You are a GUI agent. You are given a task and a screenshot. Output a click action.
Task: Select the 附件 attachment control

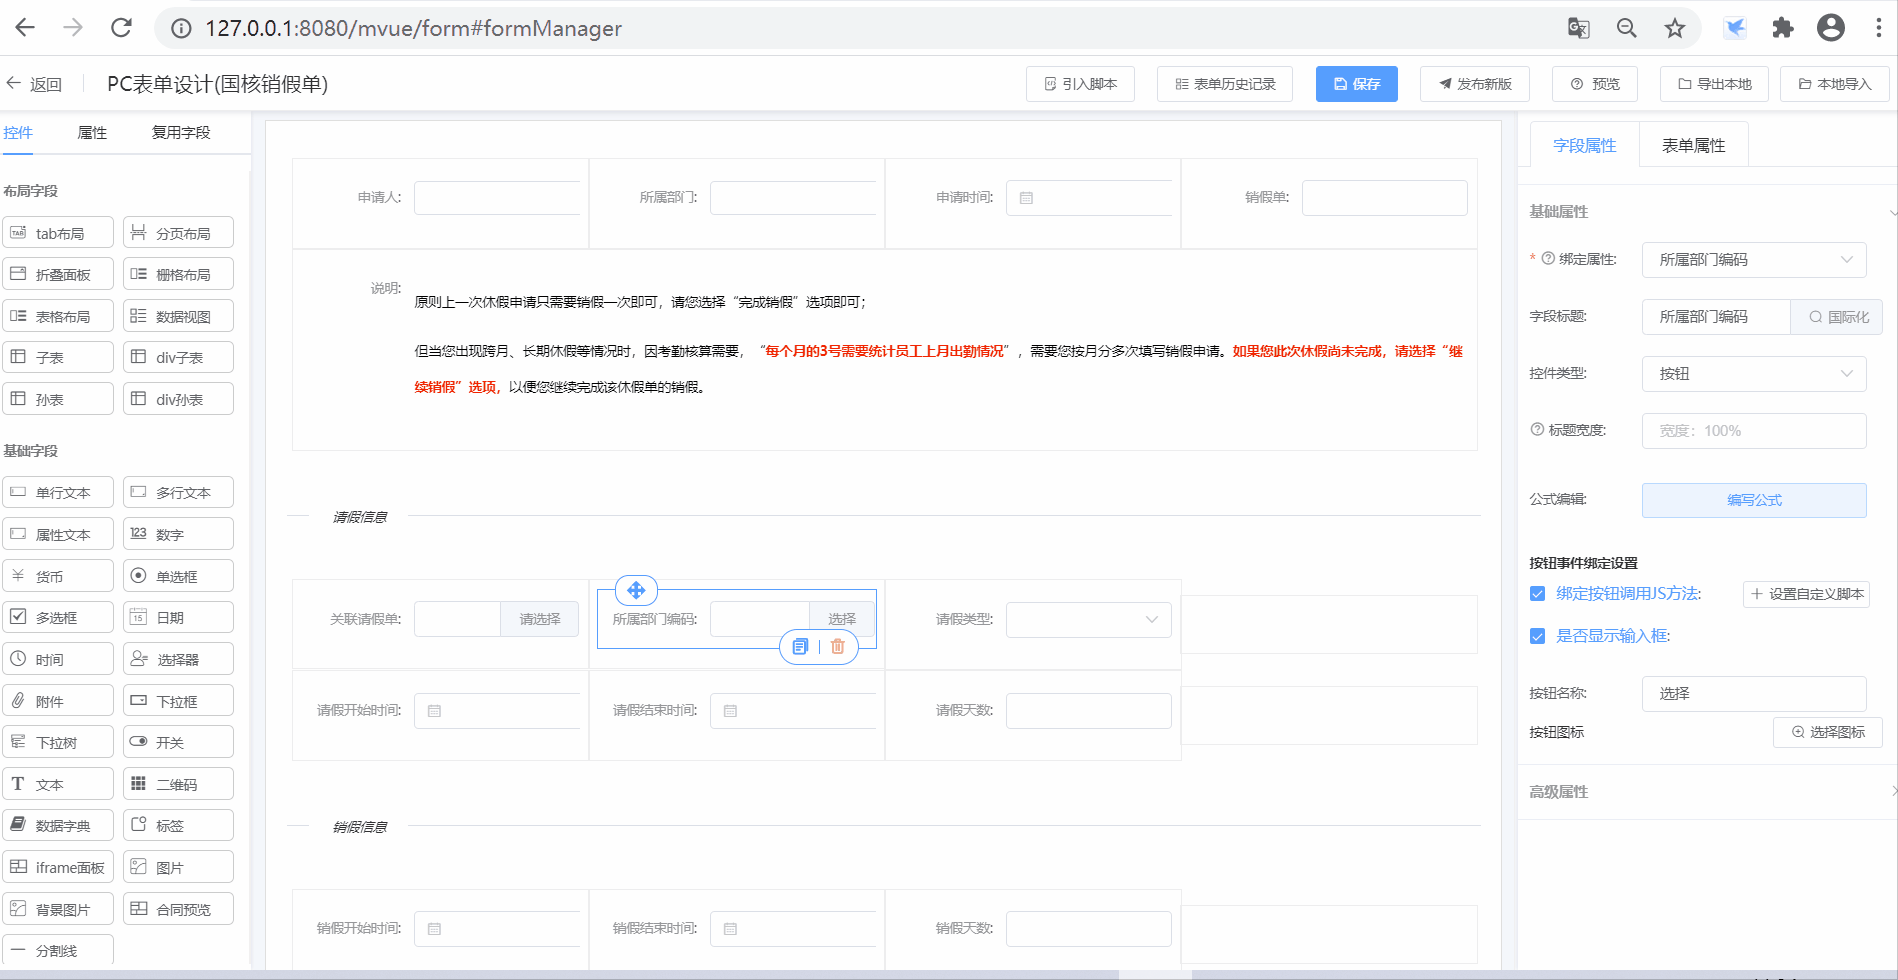58,701
